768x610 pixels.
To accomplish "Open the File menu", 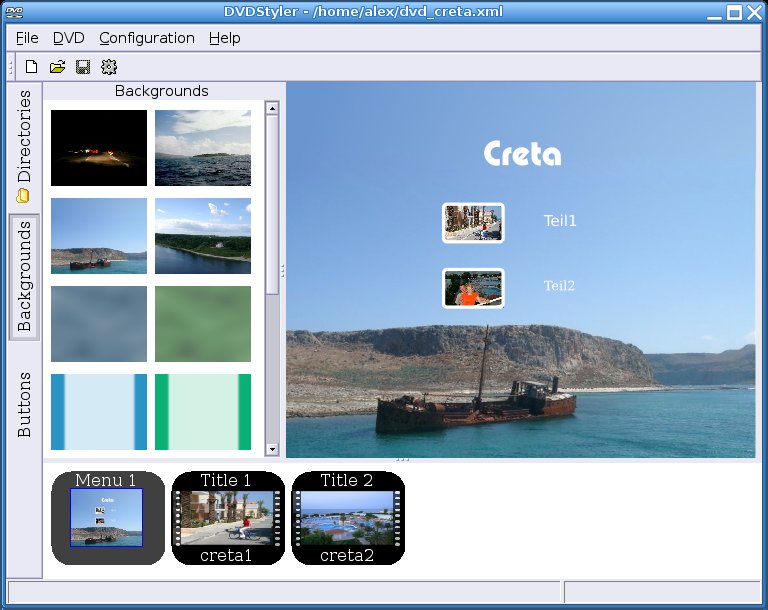I will (27, 38).
